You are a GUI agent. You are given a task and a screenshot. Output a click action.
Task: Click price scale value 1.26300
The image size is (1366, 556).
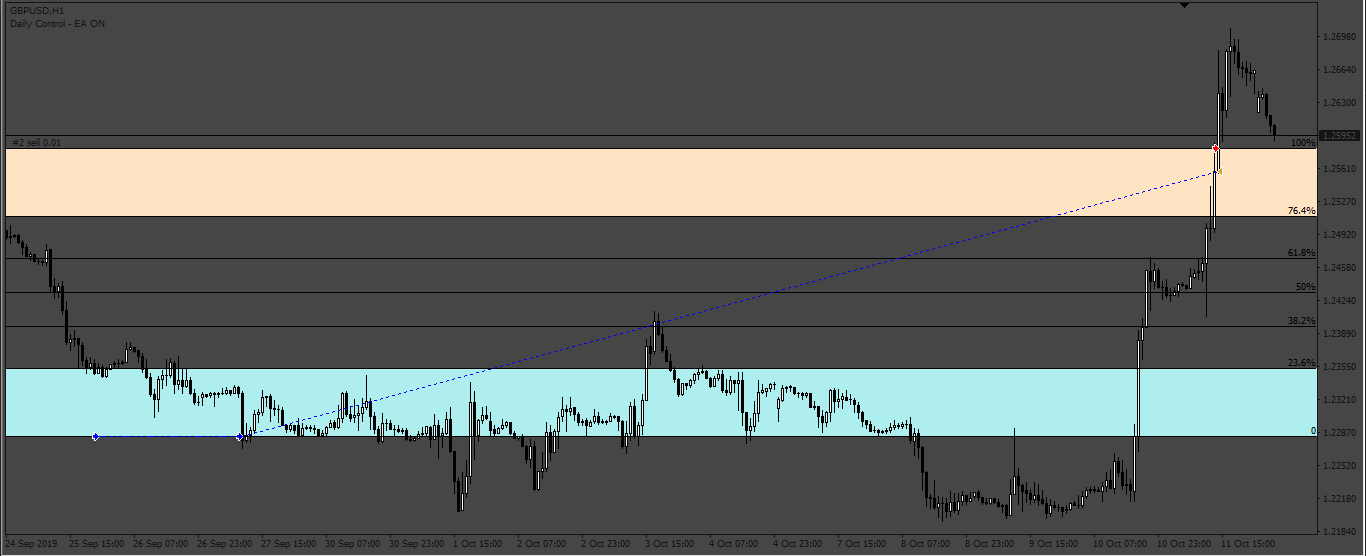[1340, 103]
